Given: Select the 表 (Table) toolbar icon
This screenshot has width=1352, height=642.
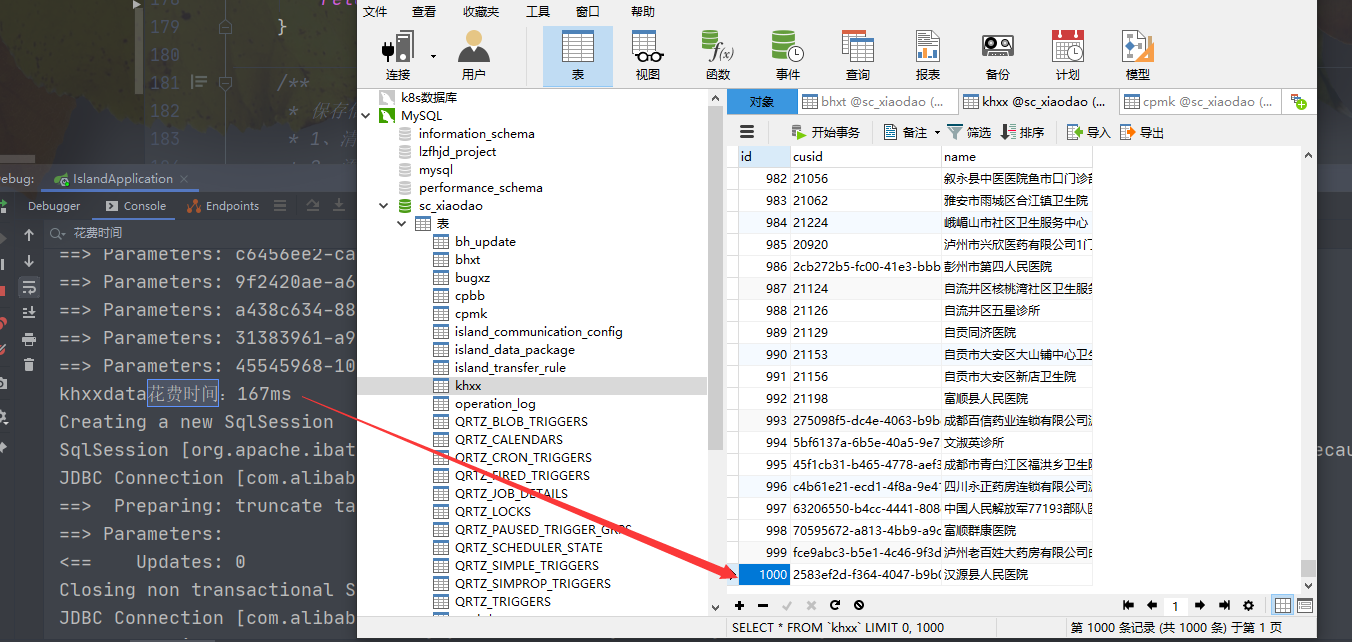Looking at the screenshot, I should click(578, 55).
